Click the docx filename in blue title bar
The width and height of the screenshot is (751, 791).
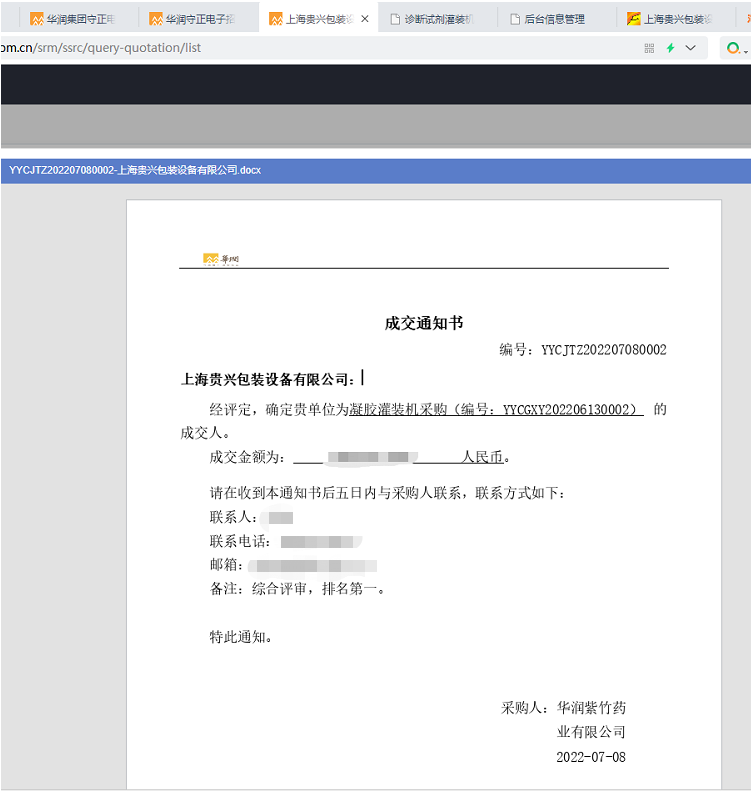coord(135,171)
